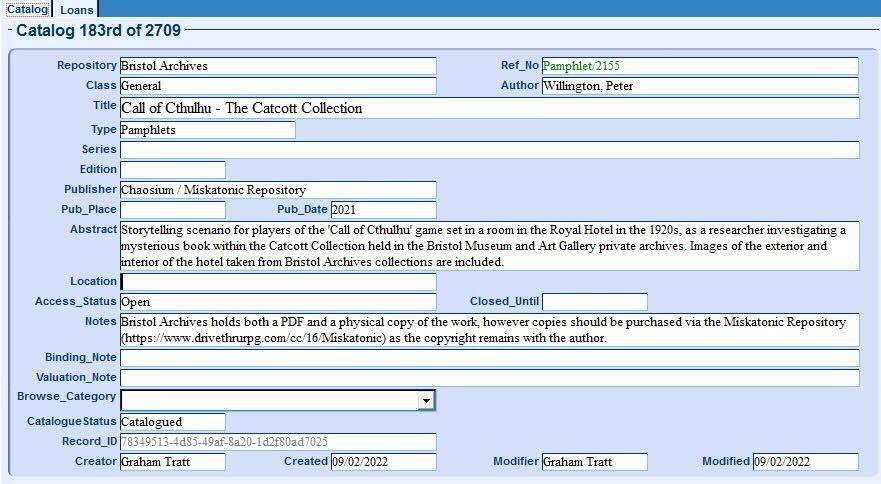Click the 'Record_ID' field label

pyautogui.click(x=89, y=441)
